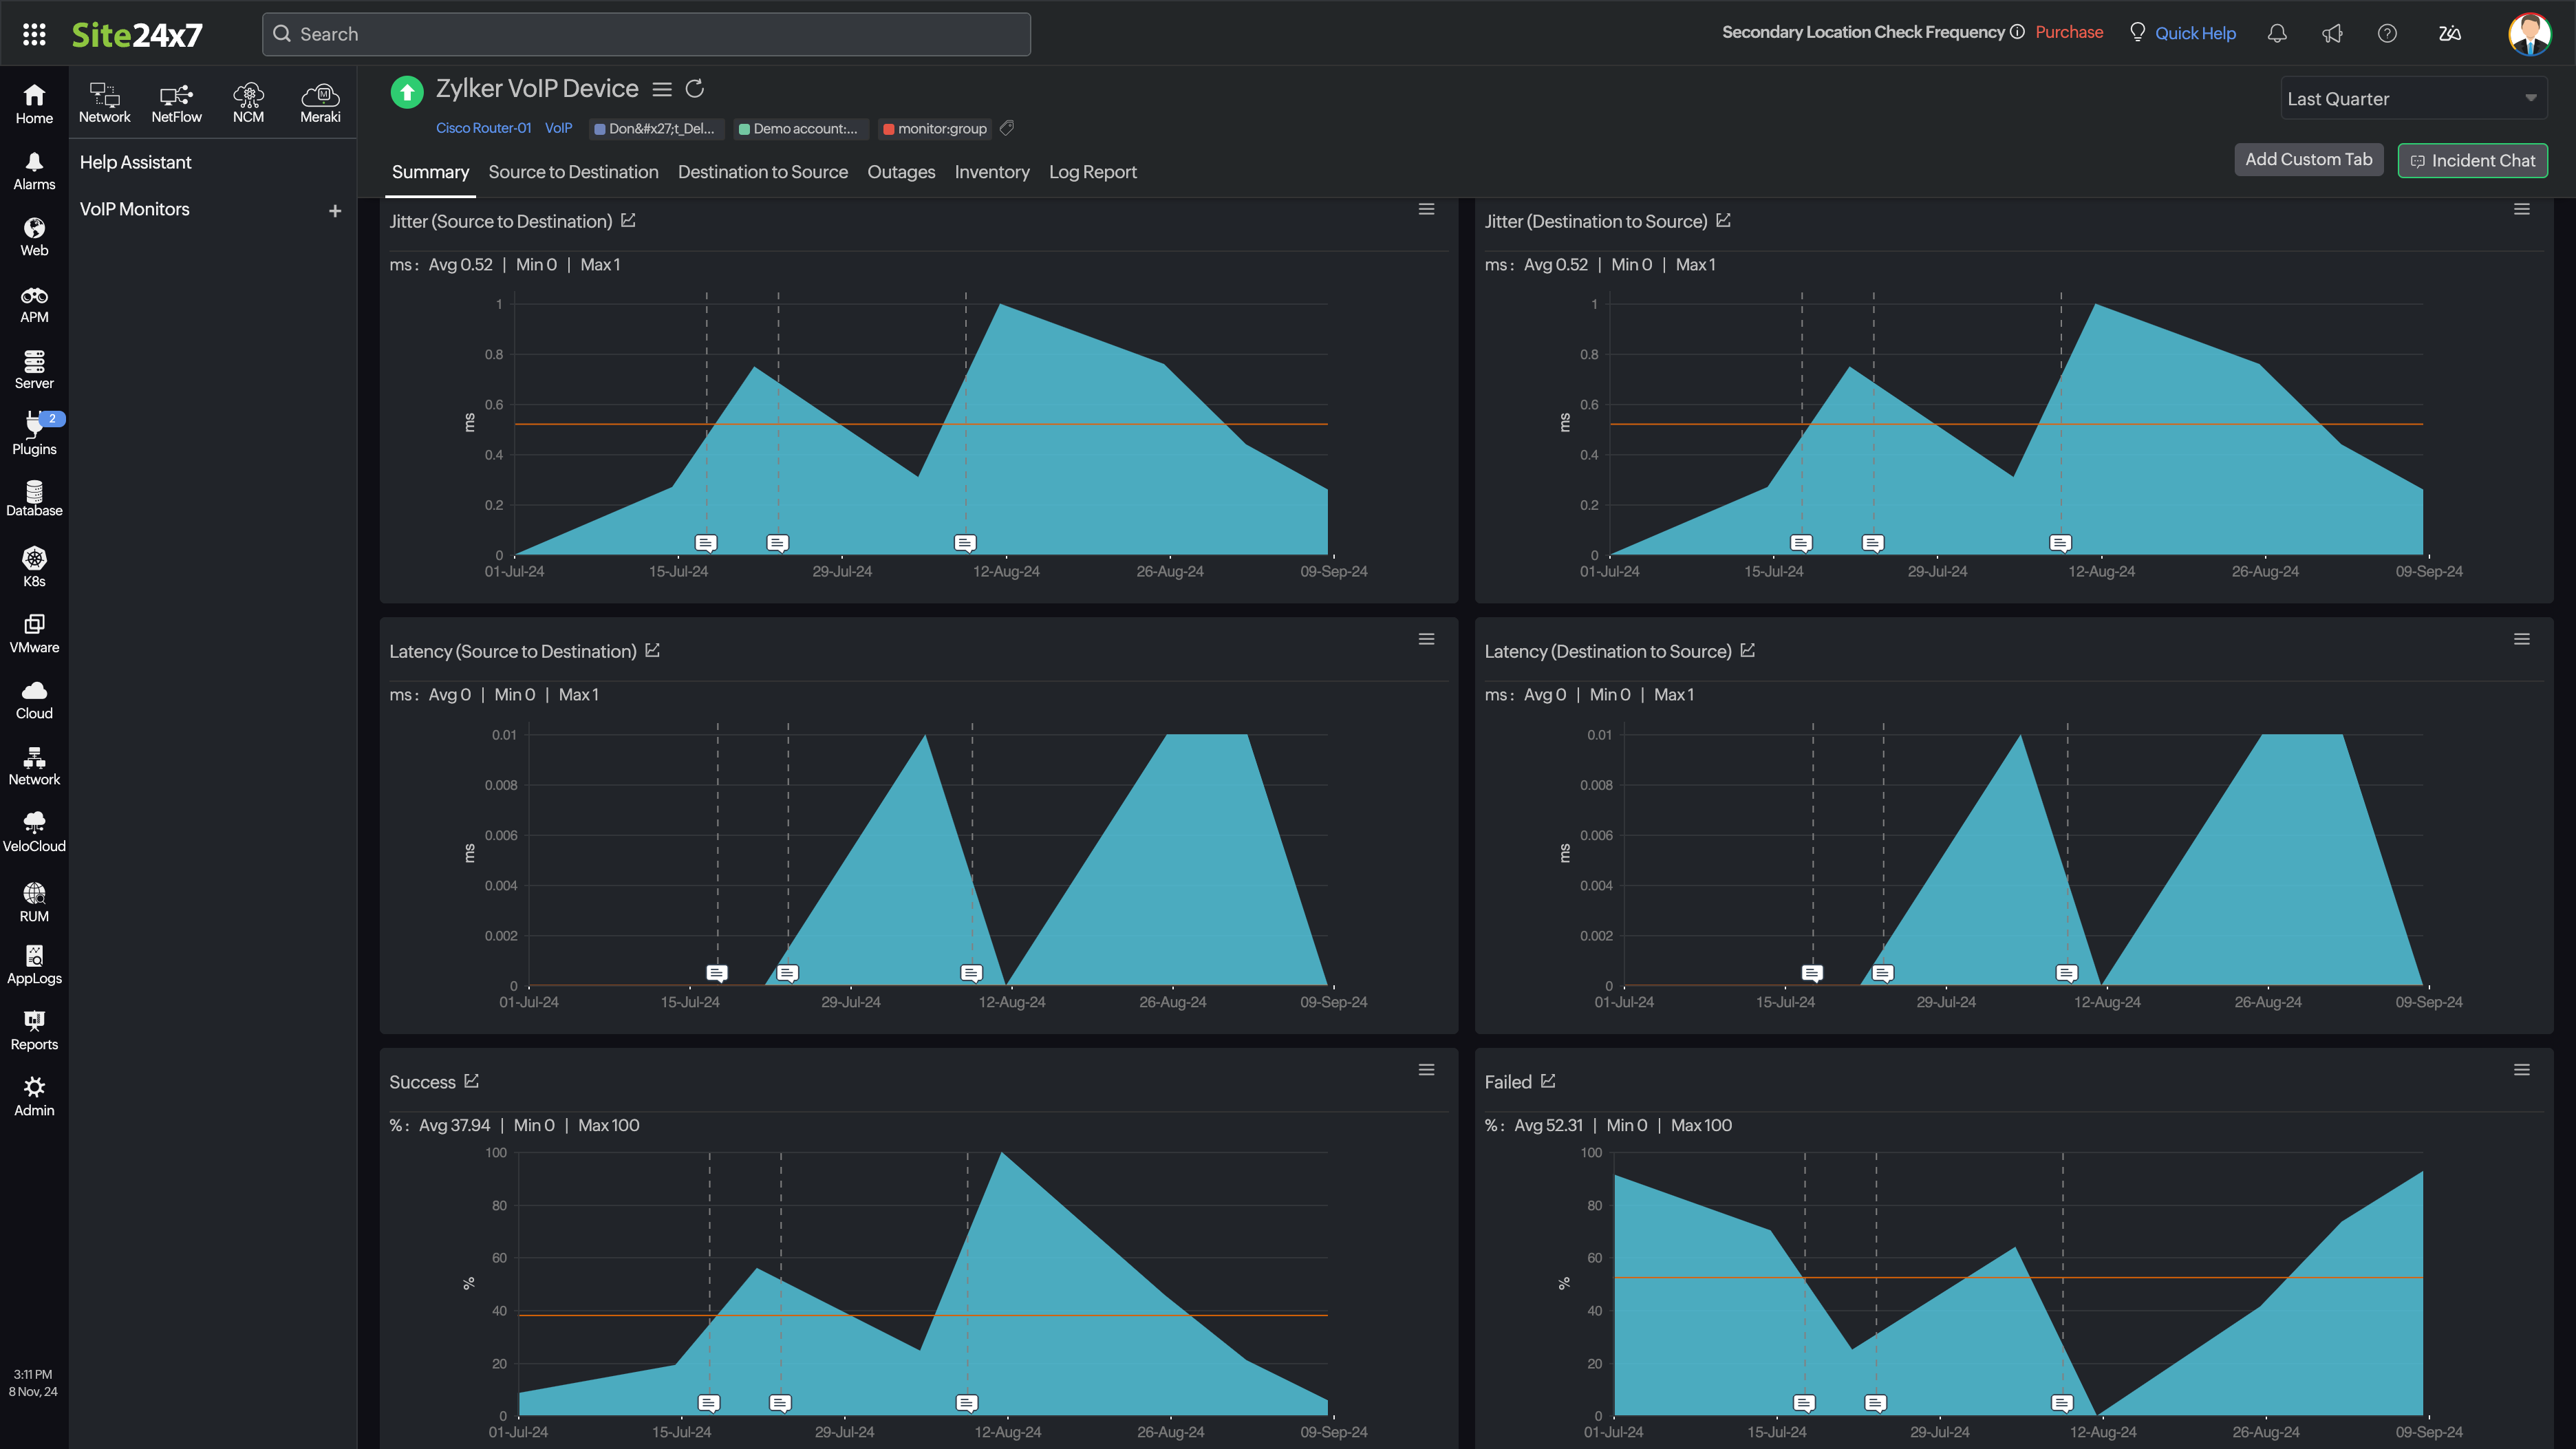Screen dimensions: 2576x1449
Task: Open the Last Quarter time period dropdown
Action: pos(2412,98)
